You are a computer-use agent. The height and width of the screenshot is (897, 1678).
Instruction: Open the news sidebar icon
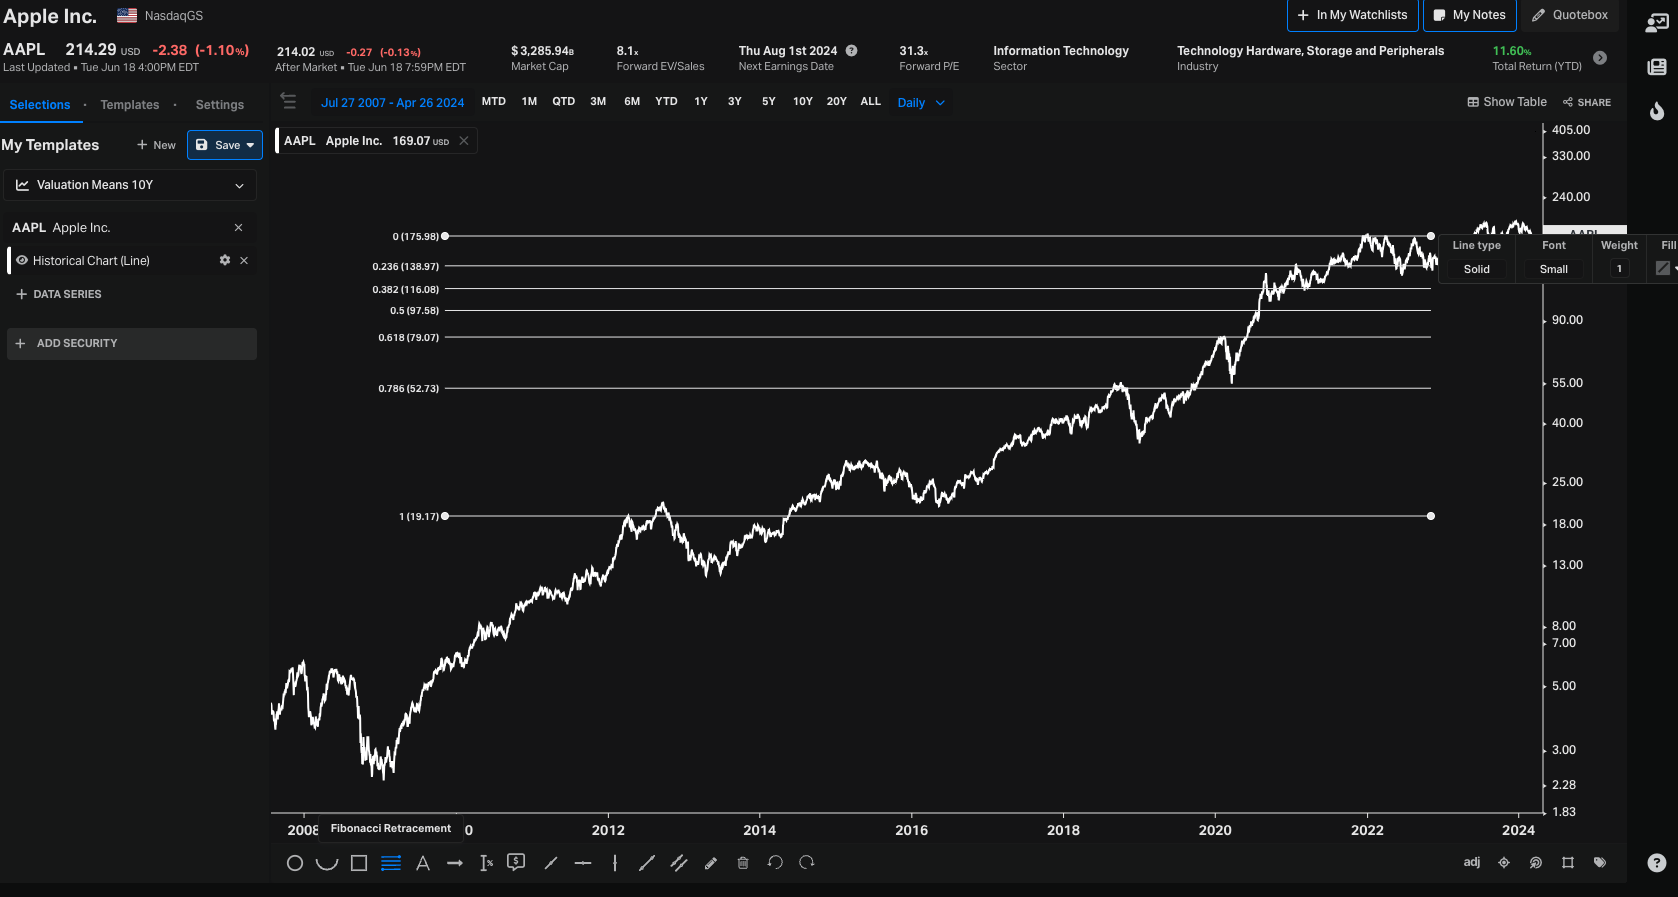click(1657, 67)
